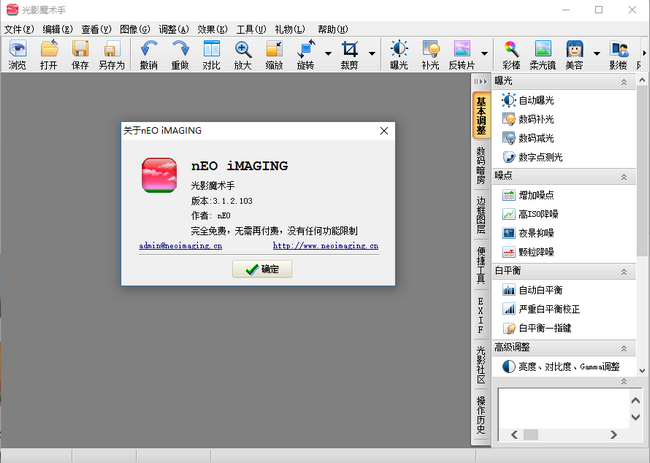
Task: Redo with the 重做 icon
Action: click(180, 55)
